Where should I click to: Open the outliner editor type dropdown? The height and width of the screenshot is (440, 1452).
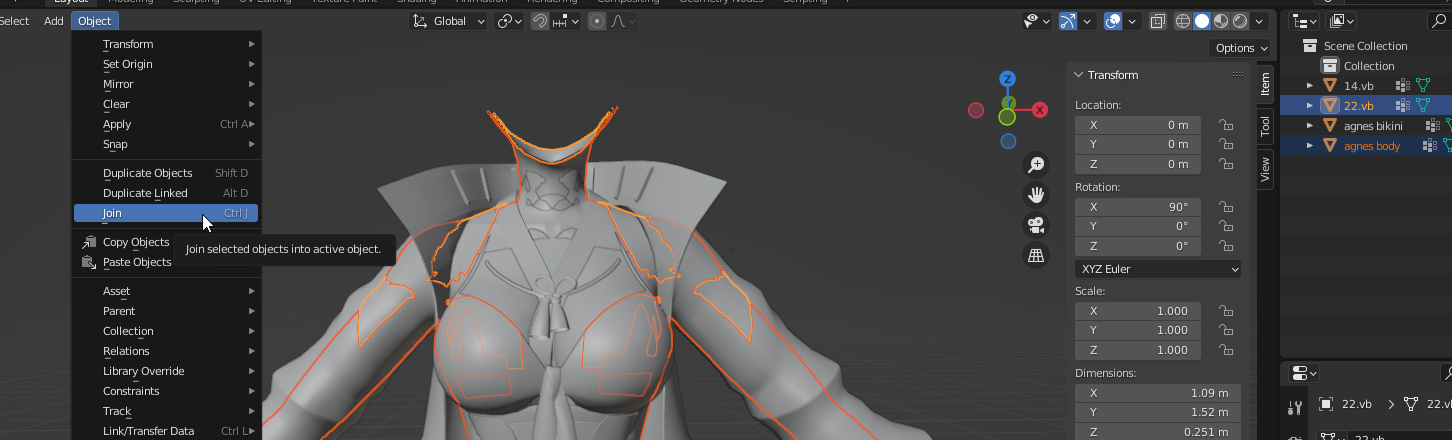pos(1304,21)
